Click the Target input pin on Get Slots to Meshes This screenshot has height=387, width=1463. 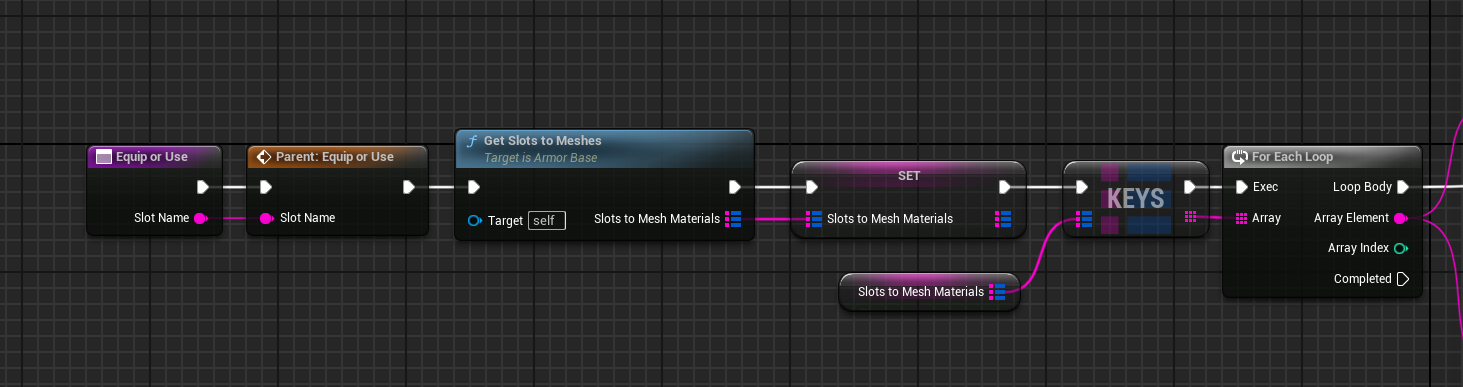475,220
